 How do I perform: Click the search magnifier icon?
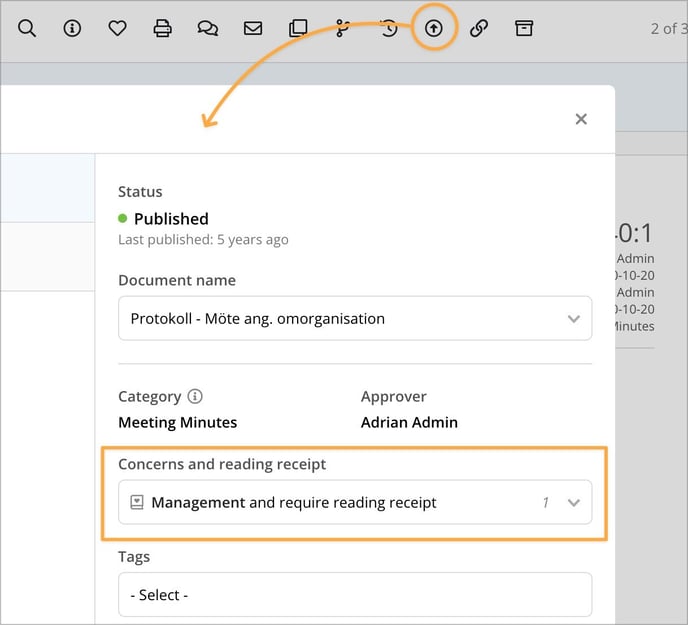coord(27,28)
